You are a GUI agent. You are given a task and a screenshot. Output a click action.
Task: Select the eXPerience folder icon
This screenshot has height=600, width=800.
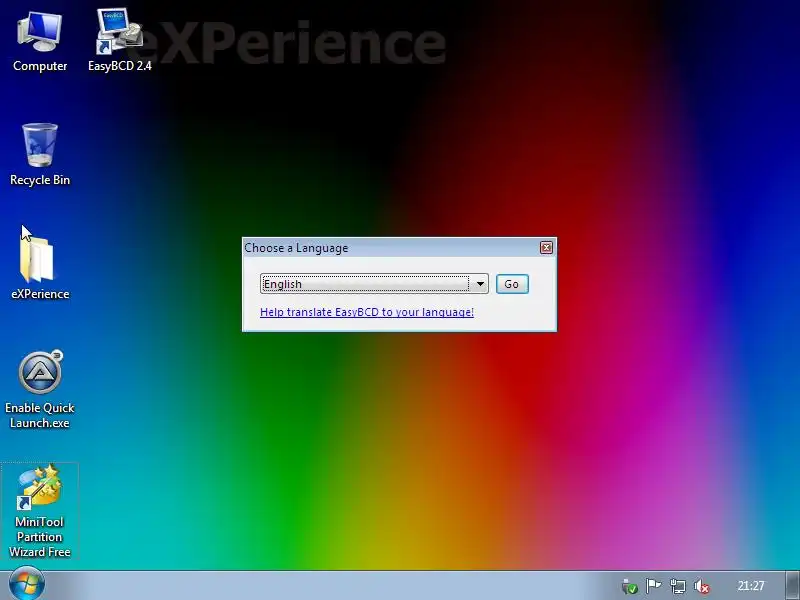pyautogui.click(x=40, y=268)
